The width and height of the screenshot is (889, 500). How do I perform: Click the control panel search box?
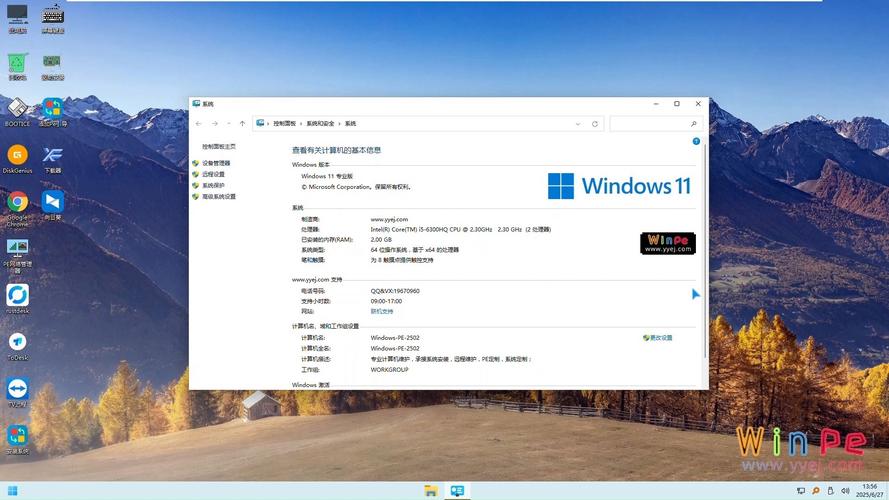tap(657, 124)
